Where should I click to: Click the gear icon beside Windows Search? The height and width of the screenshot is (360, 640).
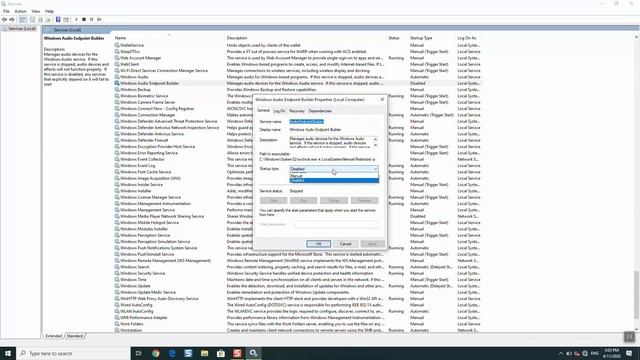pos(117,267)
